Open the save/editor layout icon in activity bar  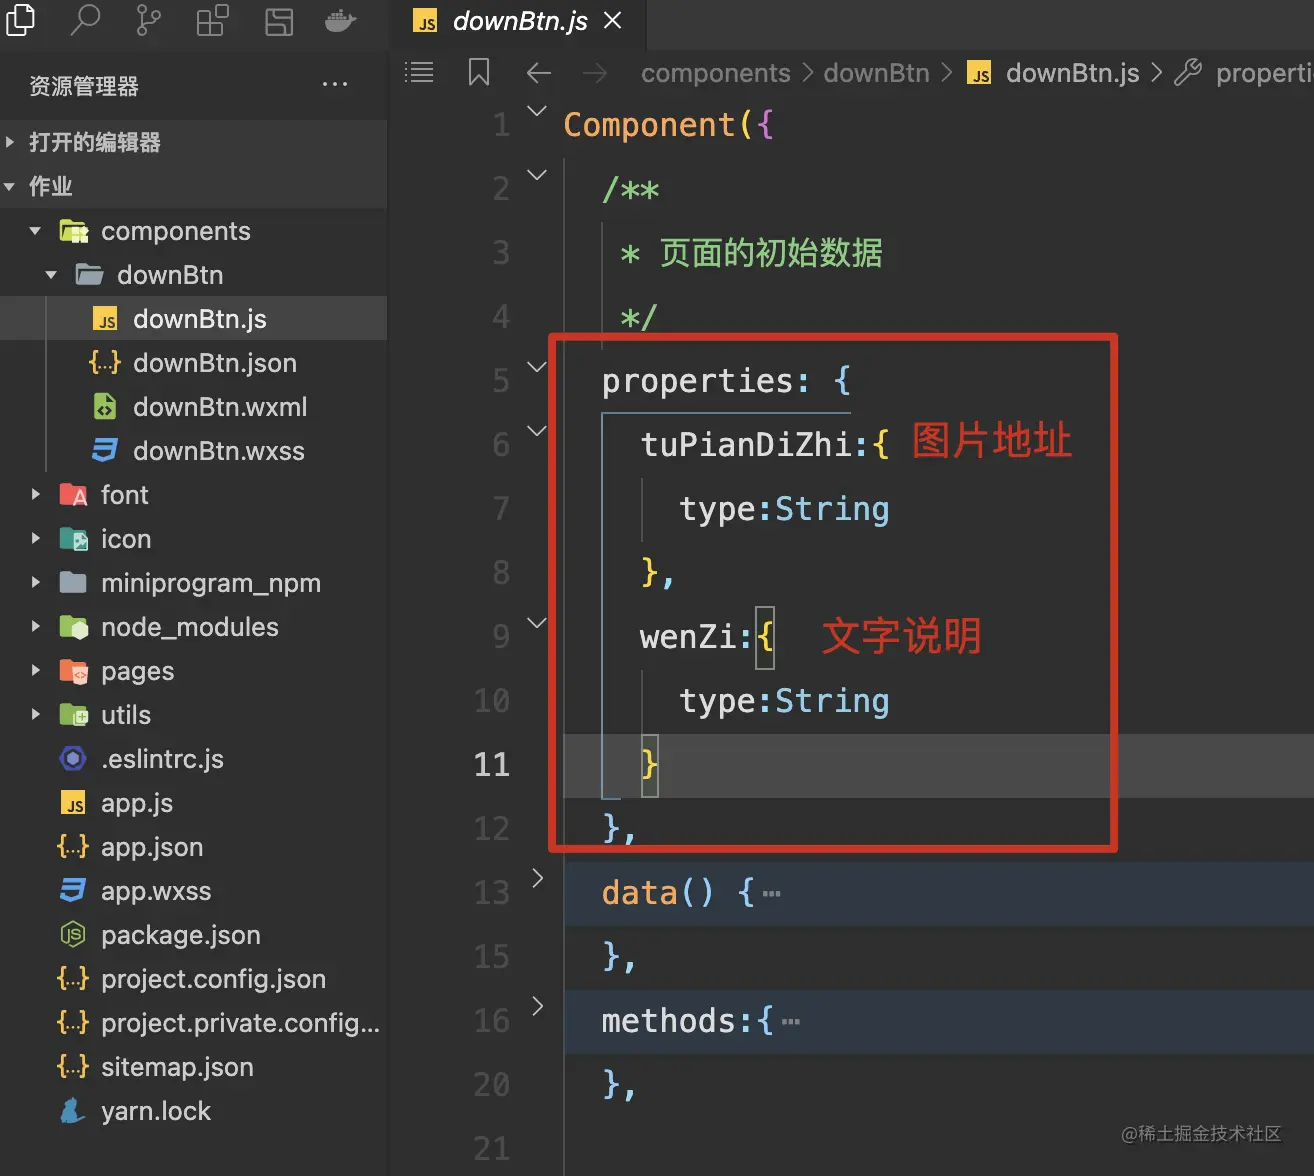point(279,21)
